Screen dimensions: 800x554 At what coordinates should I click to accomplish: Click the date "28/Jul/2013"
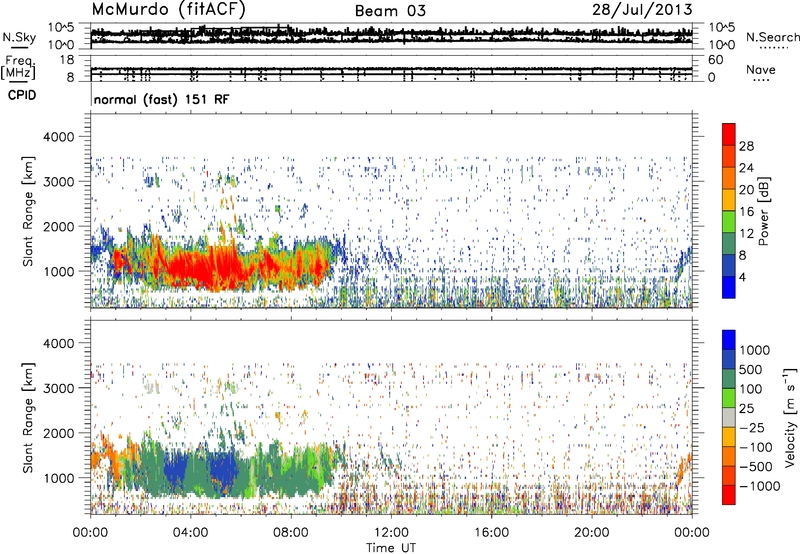click(x=642, y=10)
